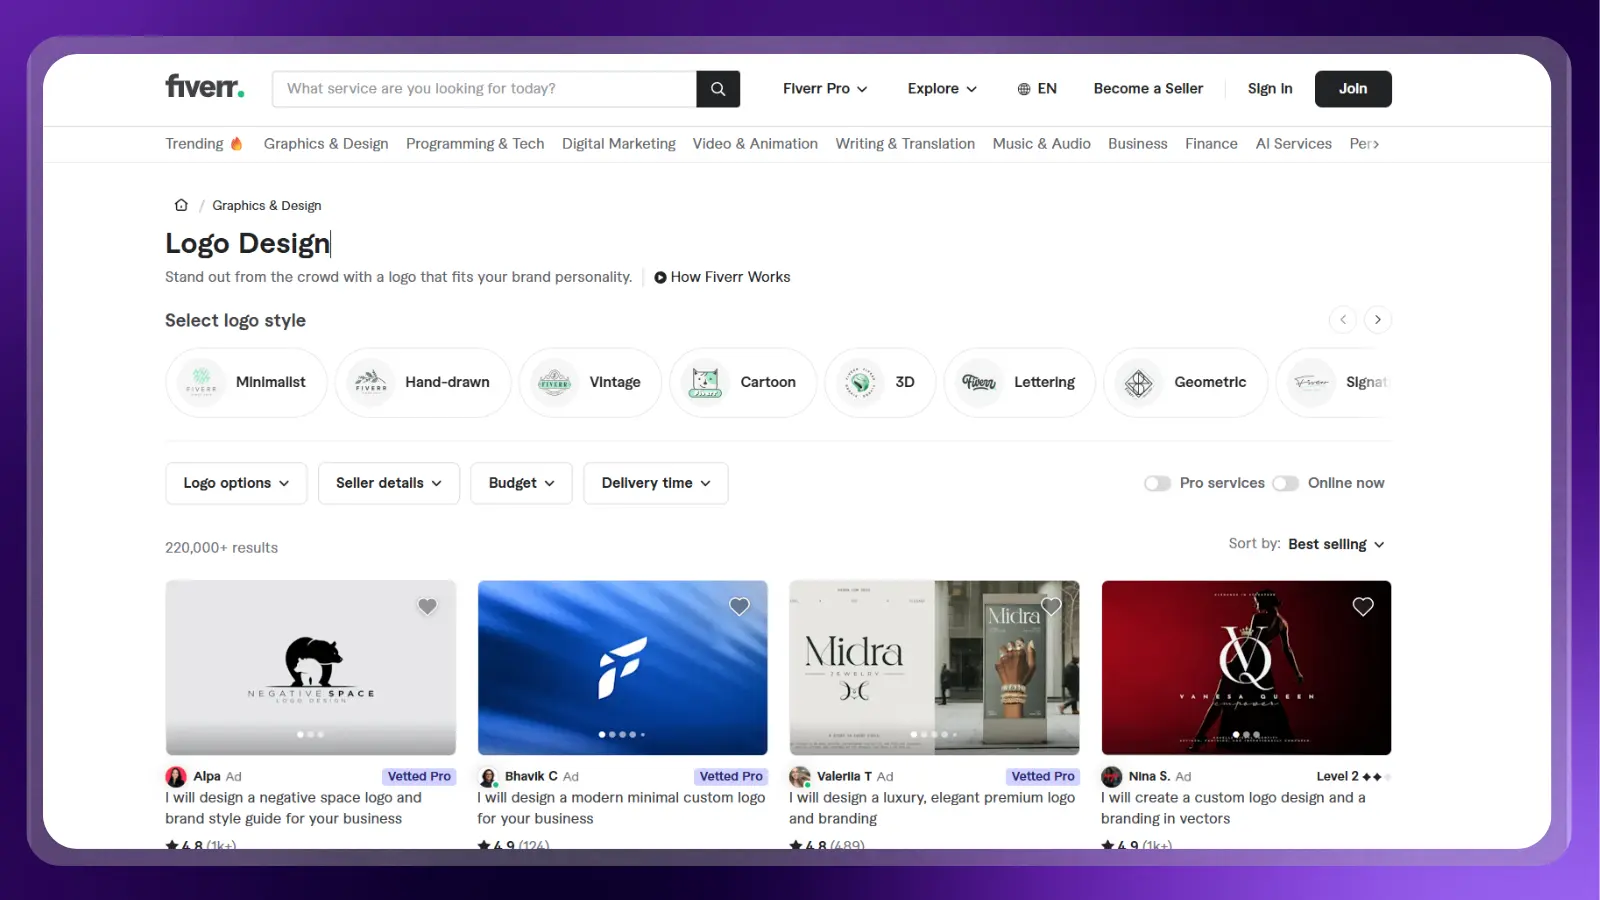This screenshot has width=1600, height=900.
Task: Open Writing & Translation category
Action: click(905, 144)
